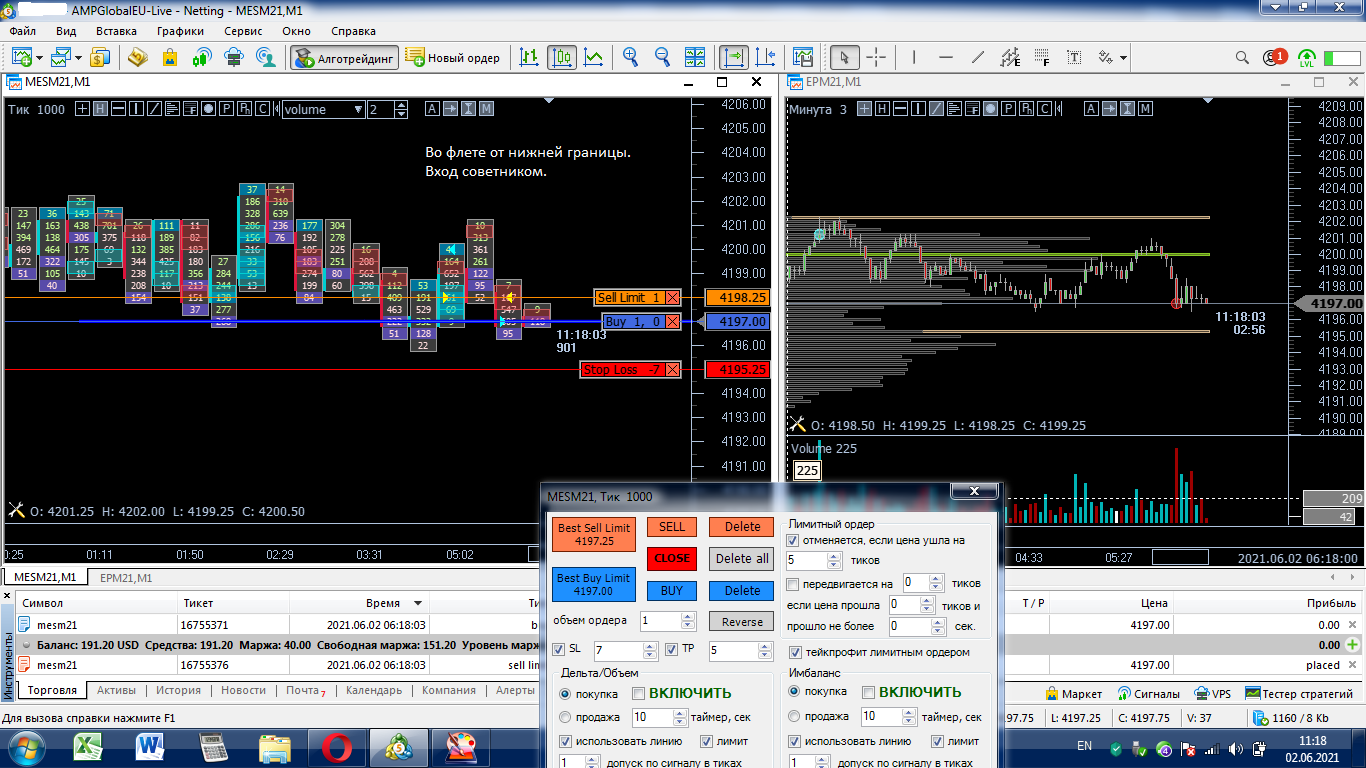Click the SL value input field
Screen dimensions: 1366x768
coord(620,651)
